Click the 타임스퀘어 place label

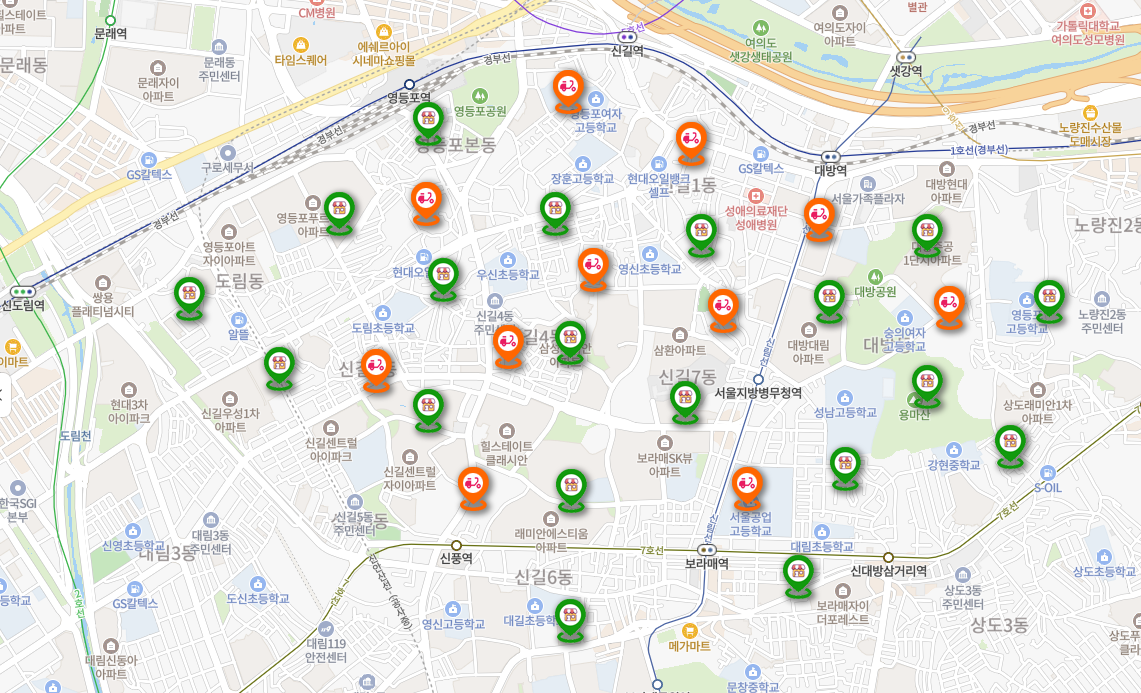(300, 59)
